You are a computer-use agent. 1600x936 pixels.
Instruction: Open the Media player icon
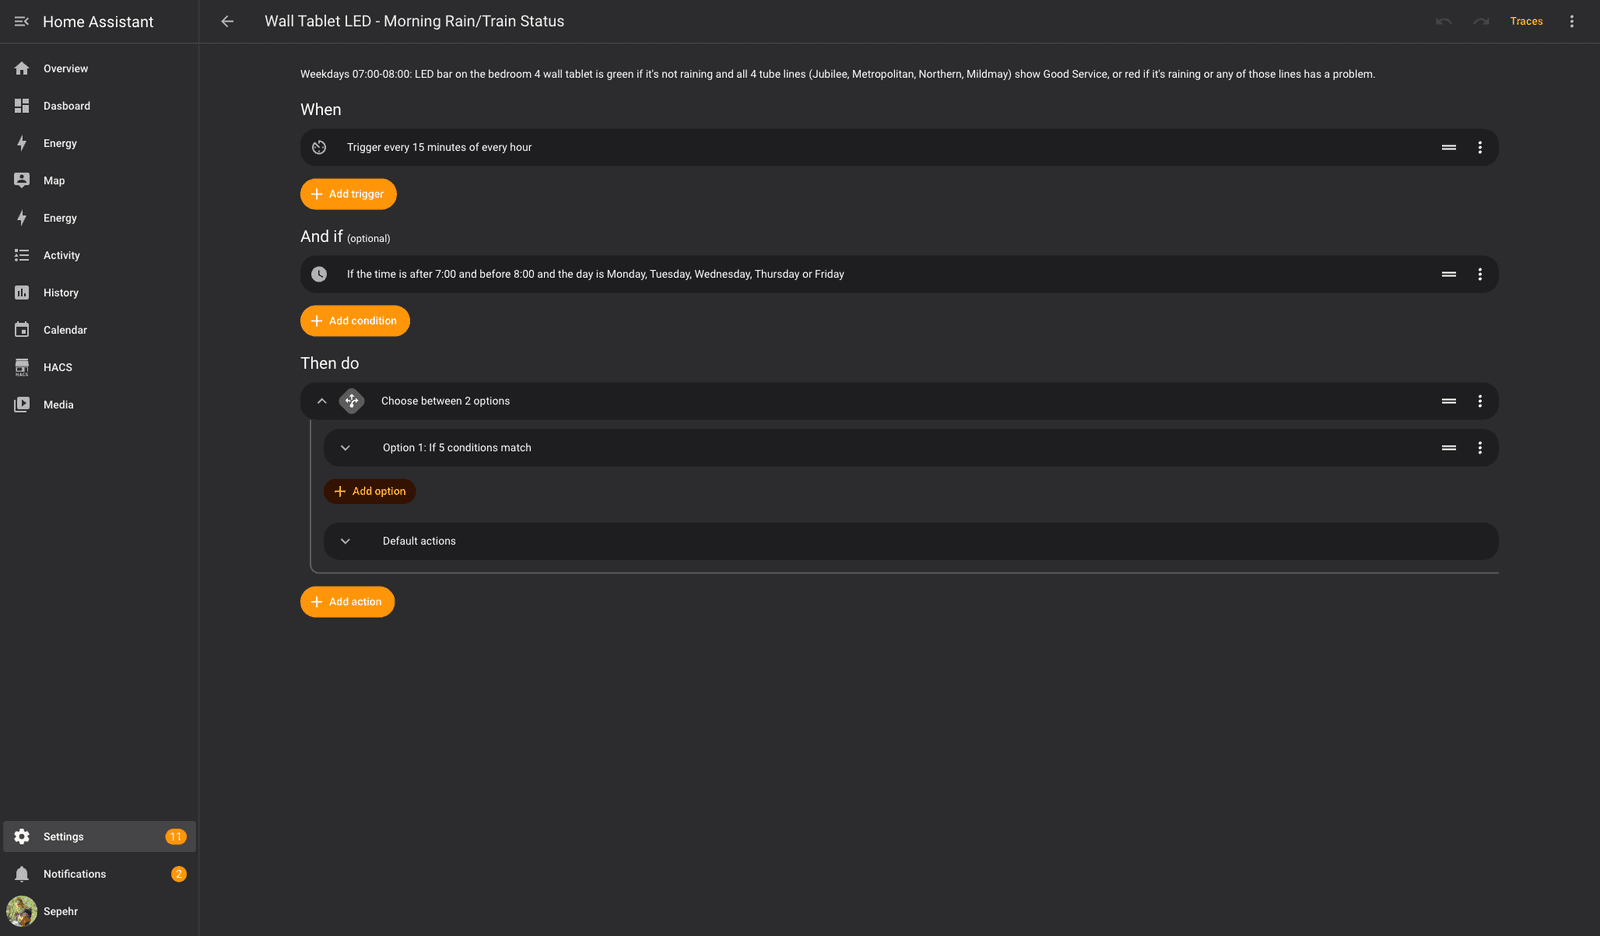[22, 404]
